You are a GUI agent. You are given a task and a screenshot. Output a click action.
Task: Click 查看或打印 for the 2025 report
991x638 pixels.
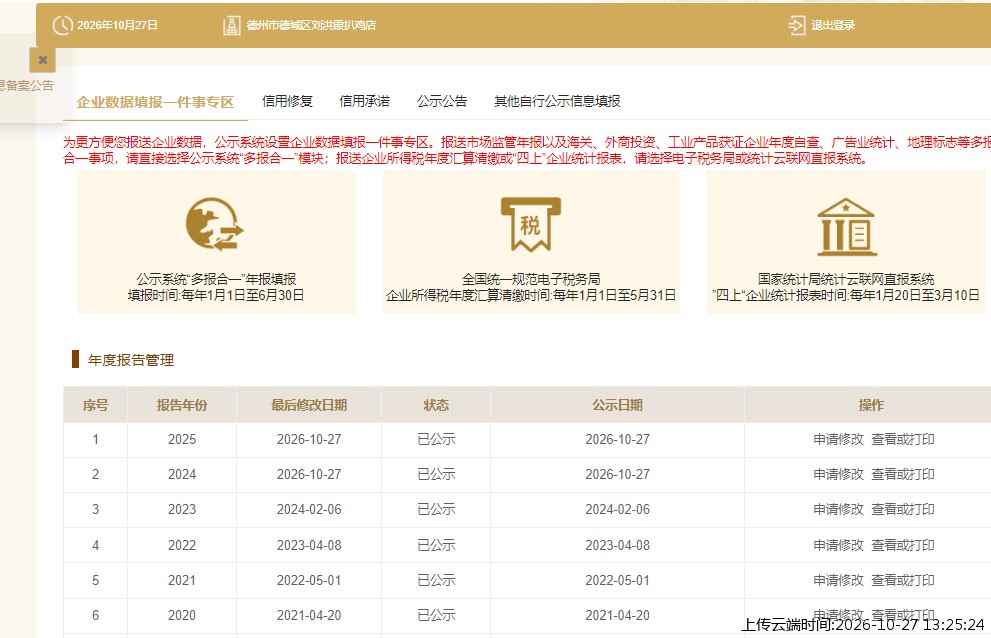(903, 439)
